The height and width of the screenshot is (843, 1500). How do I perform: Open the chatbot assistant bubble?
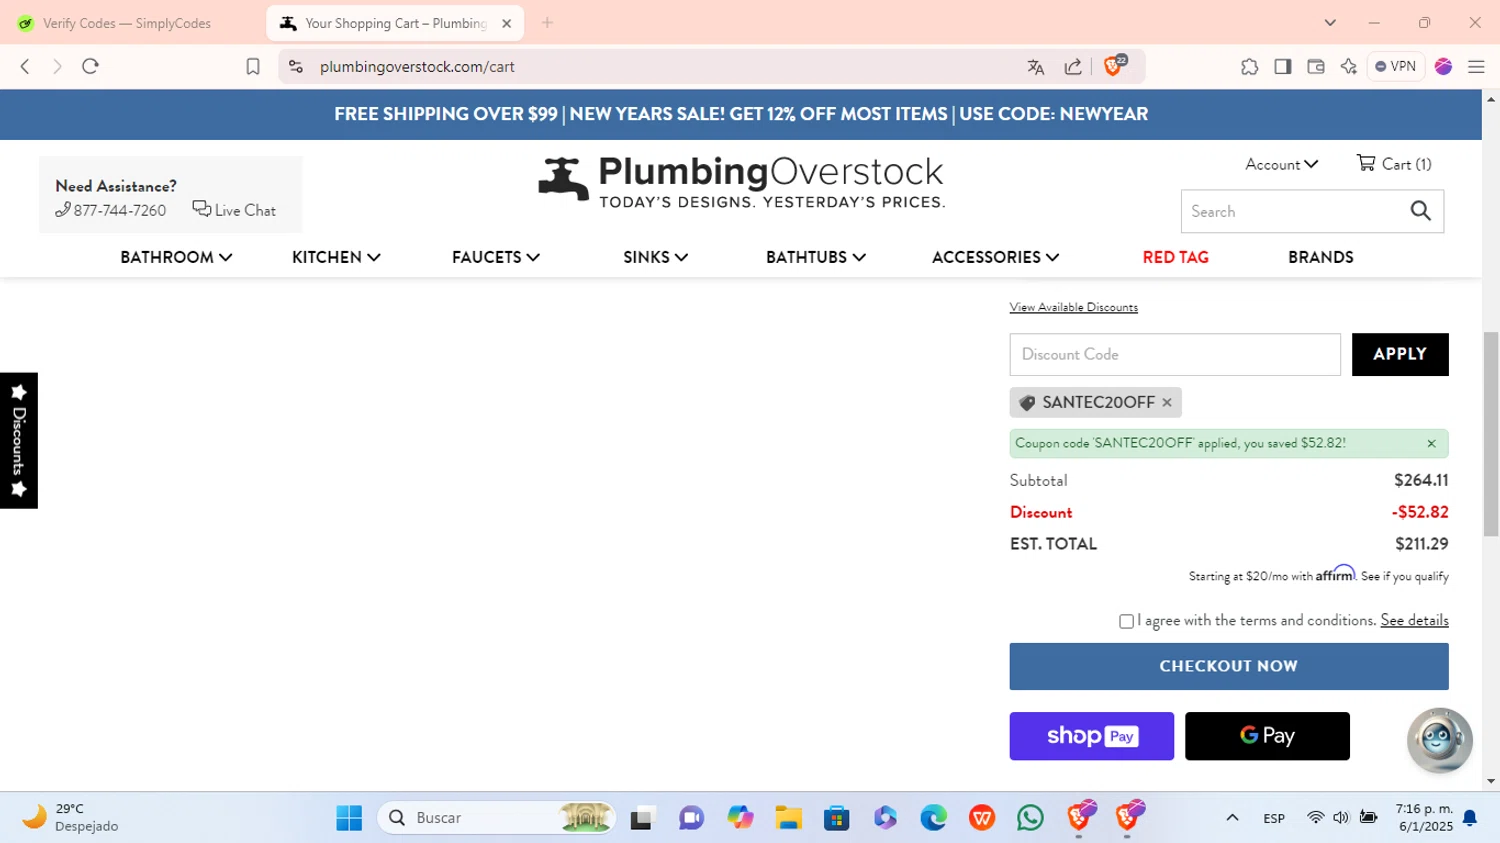coord(1439,740)
